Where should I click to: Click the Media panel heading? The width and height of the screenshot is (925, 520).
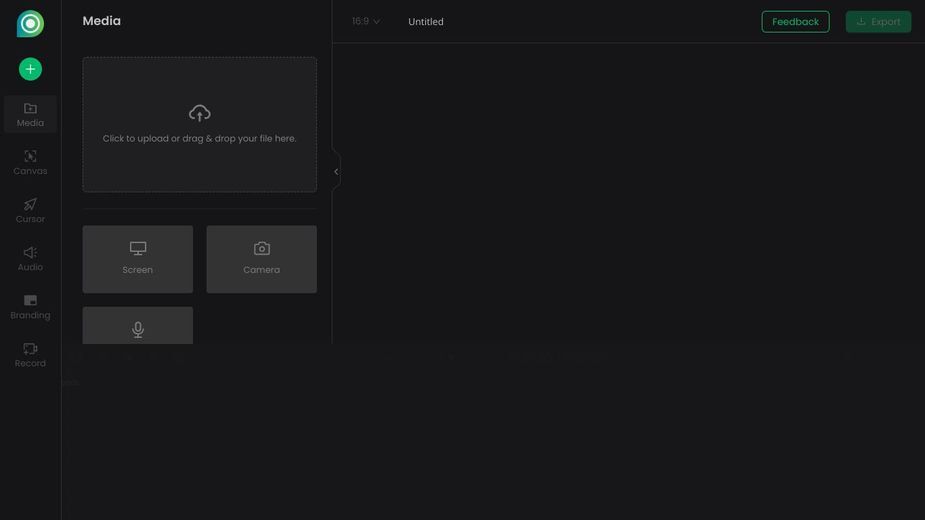coord(101,21)
